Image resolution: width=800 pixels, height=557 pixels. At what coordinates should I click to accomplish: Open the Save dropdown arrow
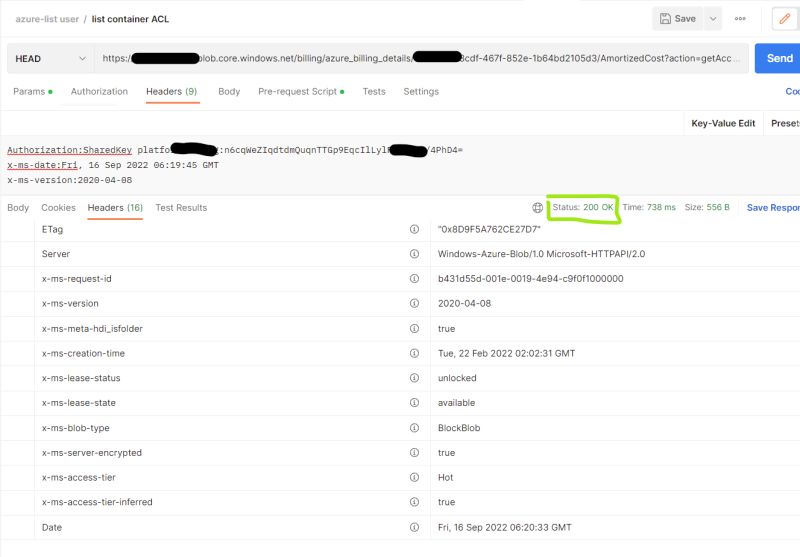[x=713, y=19]
